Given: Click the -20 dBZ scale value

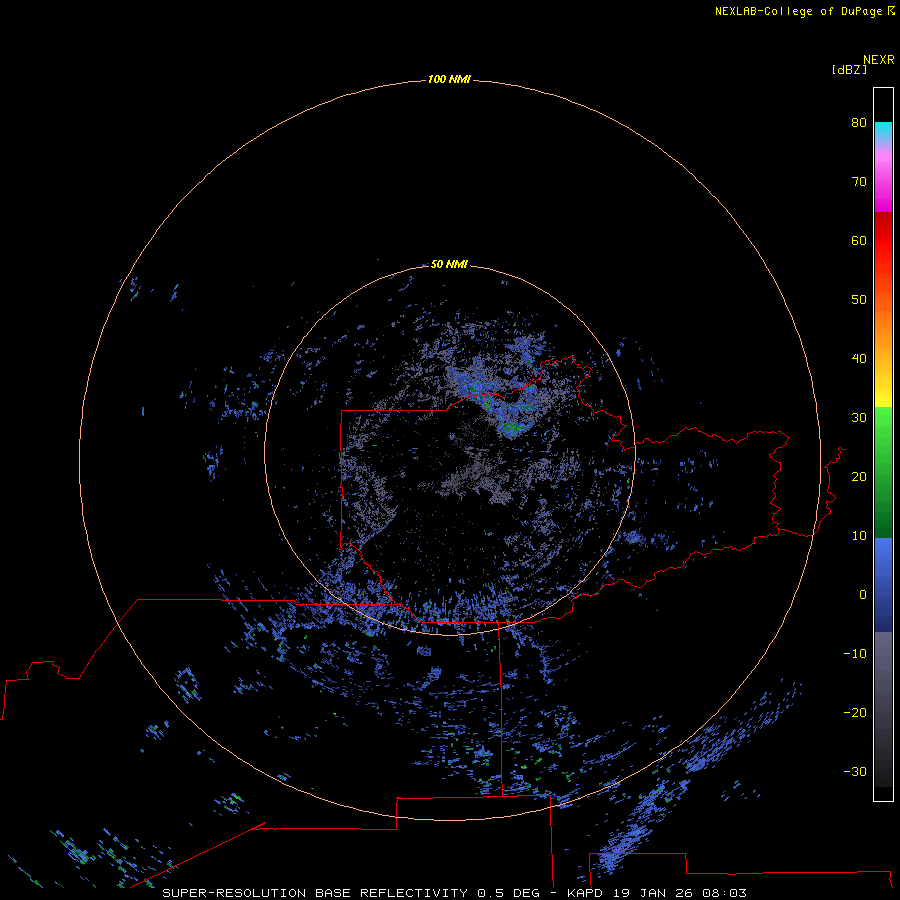Looking at the screenshot, I should (855, 712).
